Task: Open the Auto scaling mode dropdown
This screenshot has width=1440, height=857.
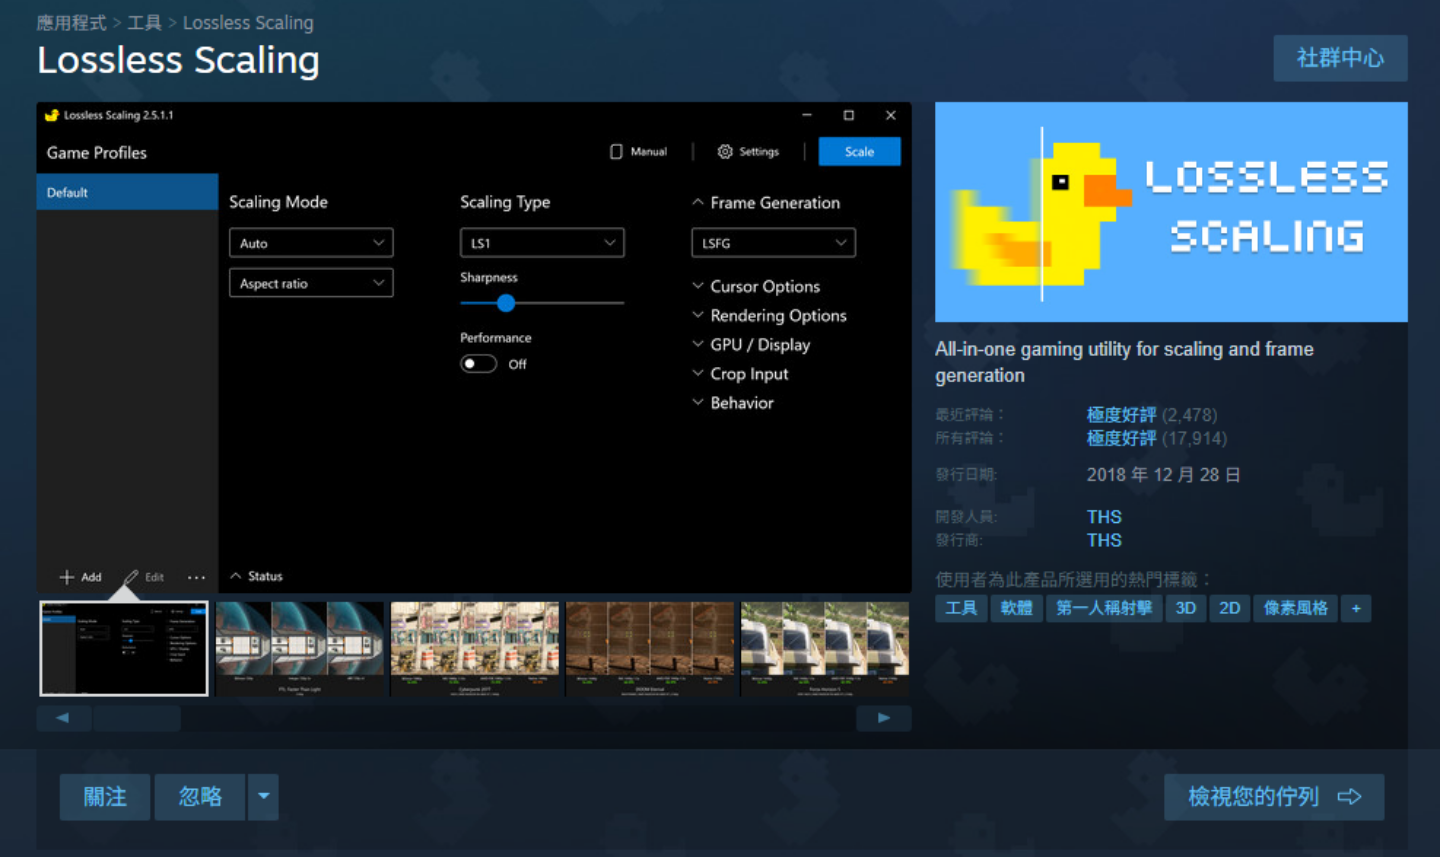Action: [x=311, y=243]
